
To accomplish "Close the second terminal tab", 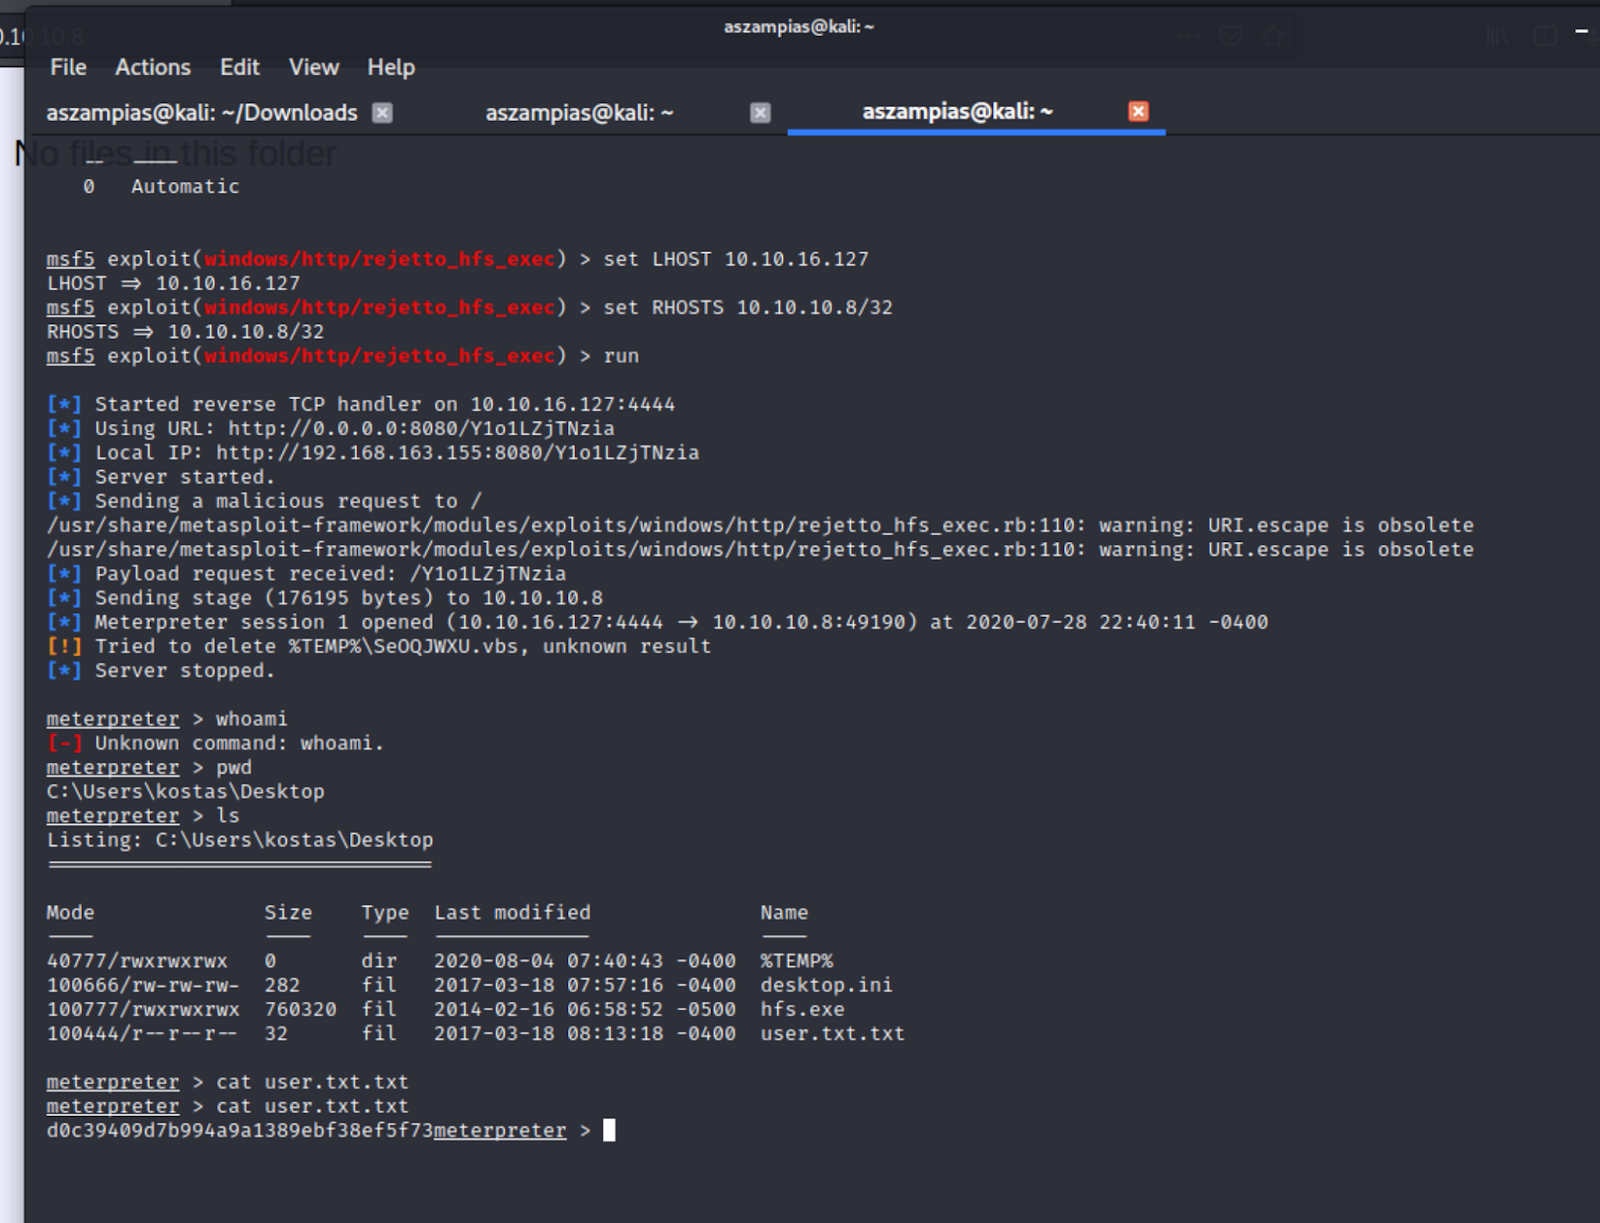I will [x=760, y=113].
